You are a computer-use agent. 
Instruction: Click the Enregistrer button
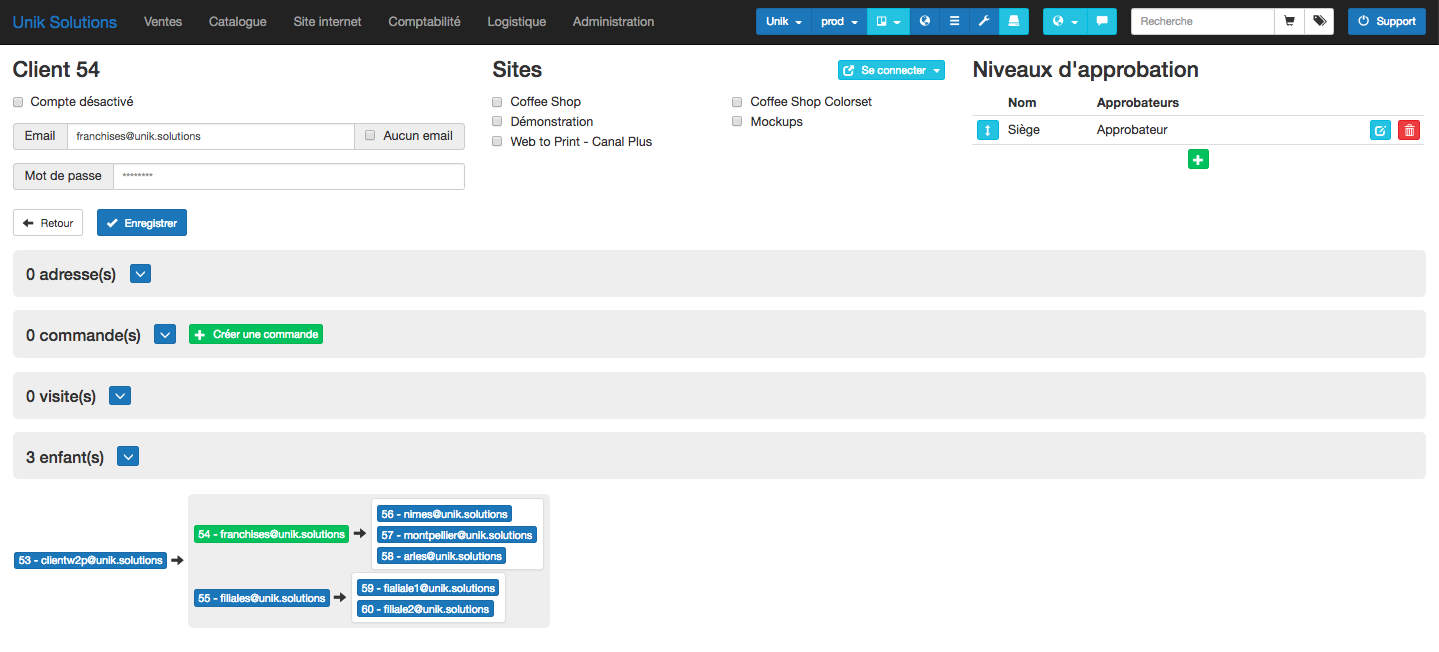click(142, 223)
